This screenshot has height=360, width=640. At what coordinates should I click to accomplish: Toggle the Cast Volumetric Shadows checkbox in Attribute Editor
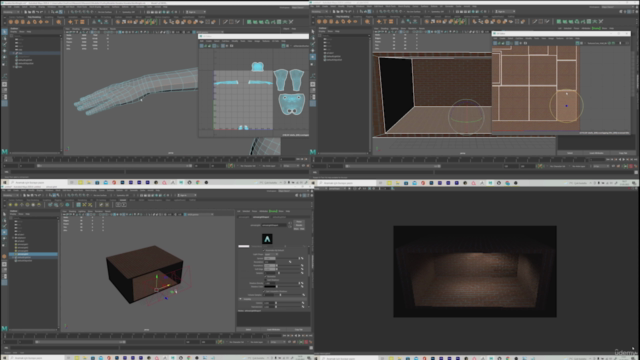[264, 291]
